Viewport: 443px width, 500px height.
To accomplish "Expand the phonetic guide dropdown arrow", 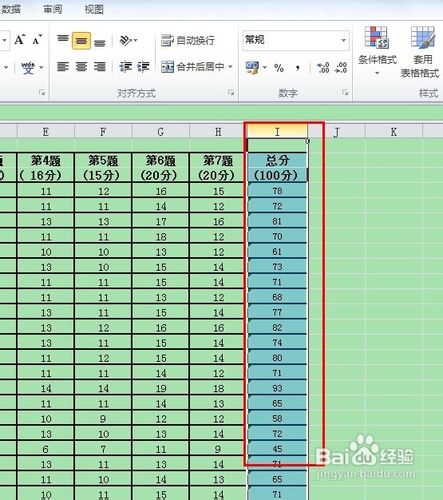I will point(41,68).
